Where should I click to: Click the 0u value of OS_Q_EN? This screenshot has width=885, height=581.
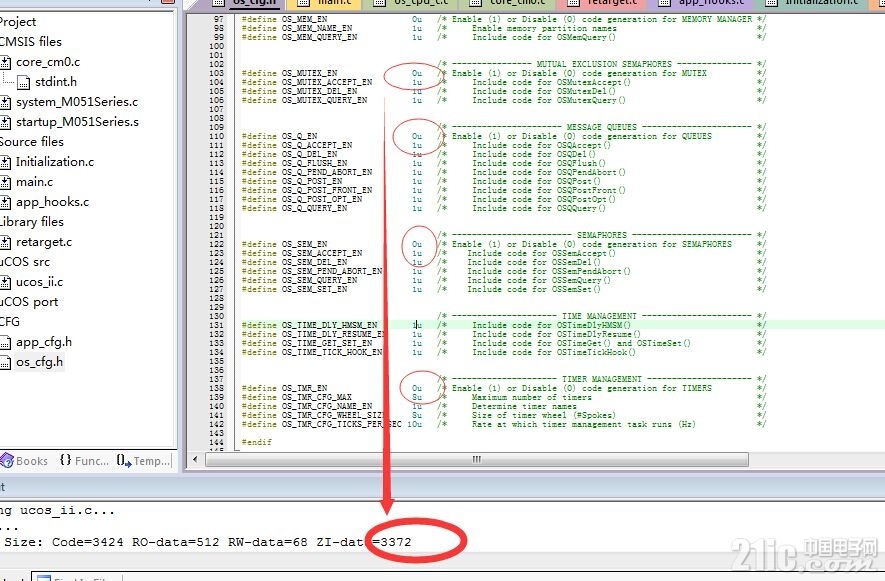[x=417, y=136]
